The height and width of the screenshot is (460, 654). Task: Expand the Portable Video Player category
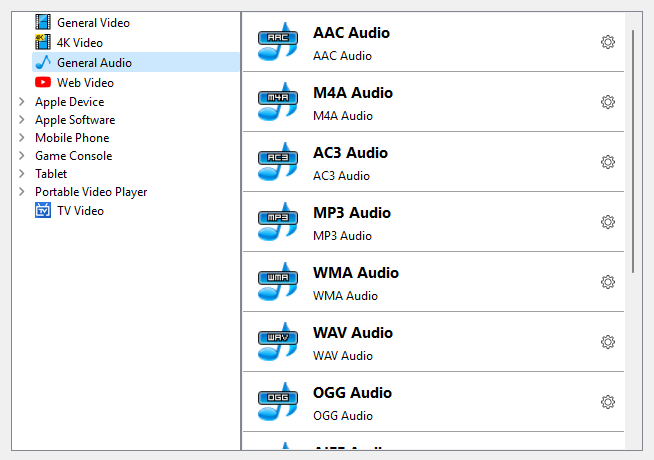[x=22, y=191]
